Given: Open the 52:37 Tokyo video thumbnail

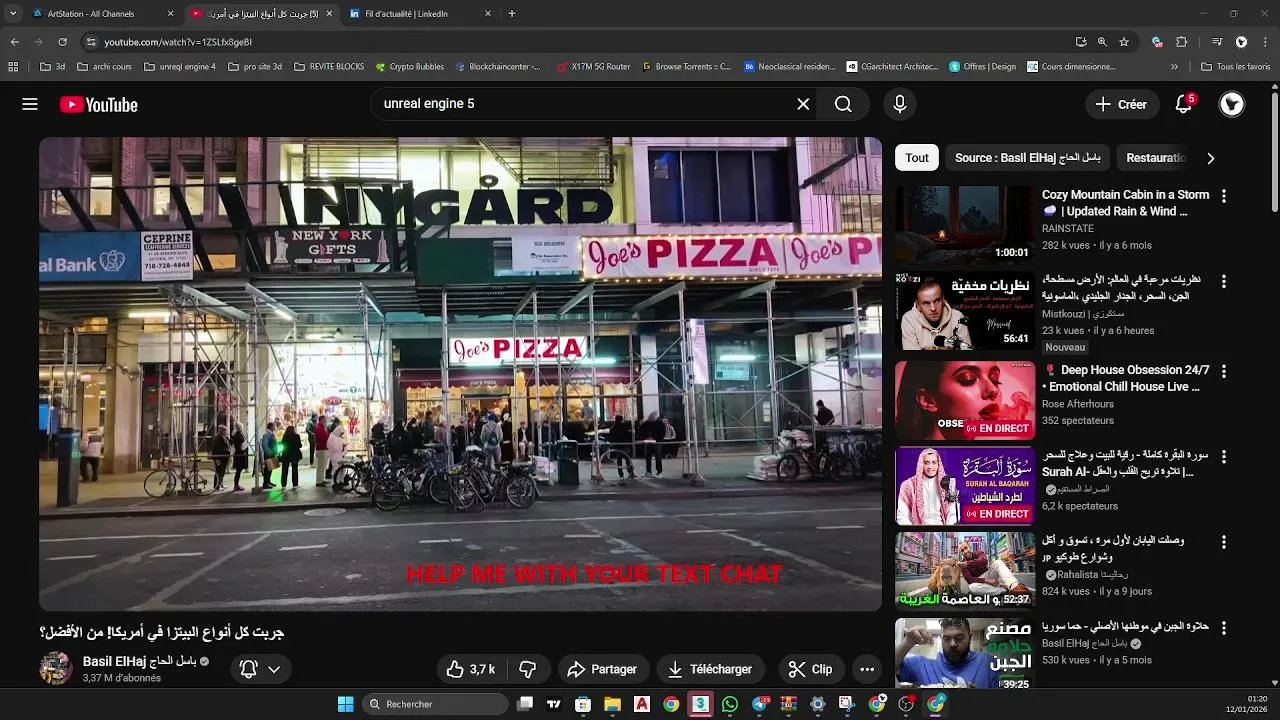Looking at the screenshot, I should [x=965, y=570].
